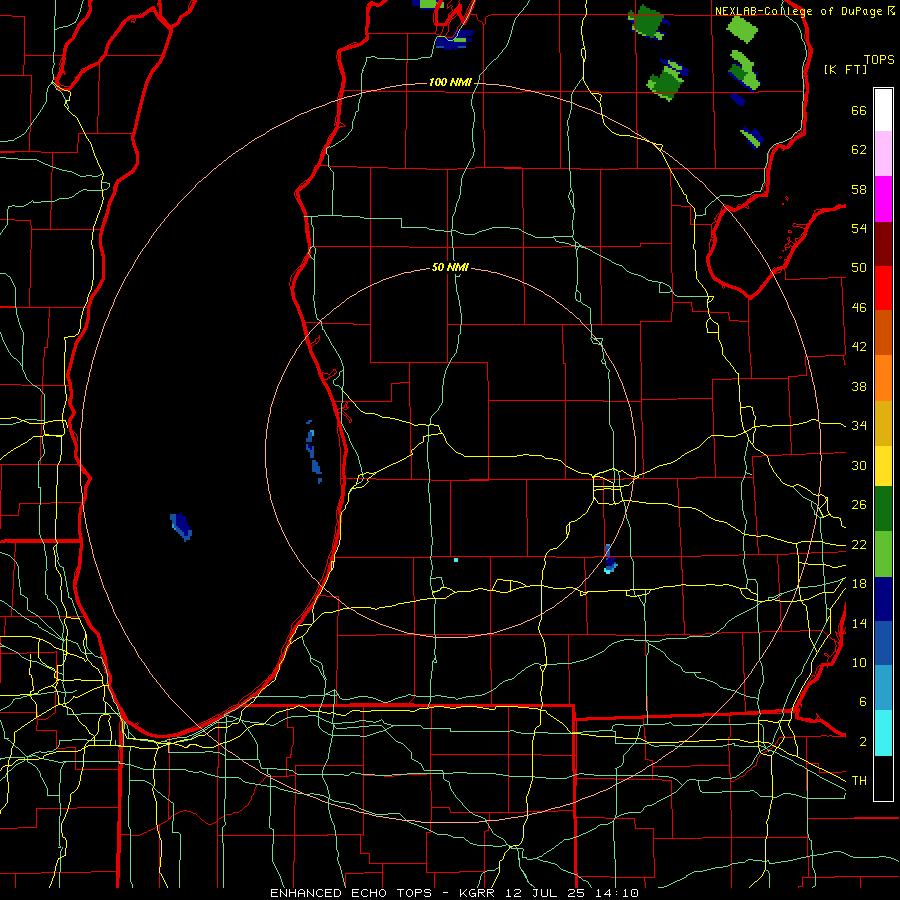Click the 50 value on the scale
Image resolution: width=900 pixels, height=900 pixels.
[x=859, y=268]
